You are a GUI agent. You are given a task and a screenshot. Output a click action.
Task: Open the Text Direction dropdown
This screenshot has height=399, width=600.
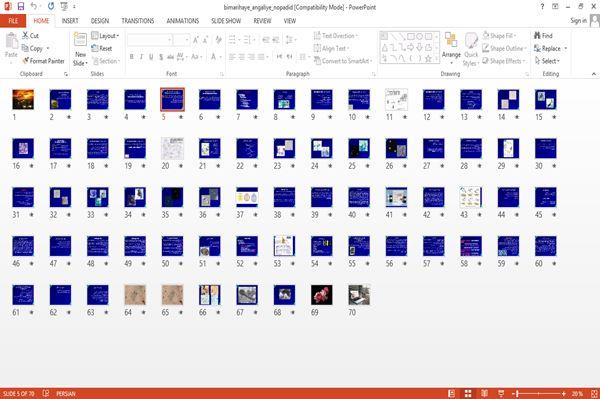pos(336,36)
